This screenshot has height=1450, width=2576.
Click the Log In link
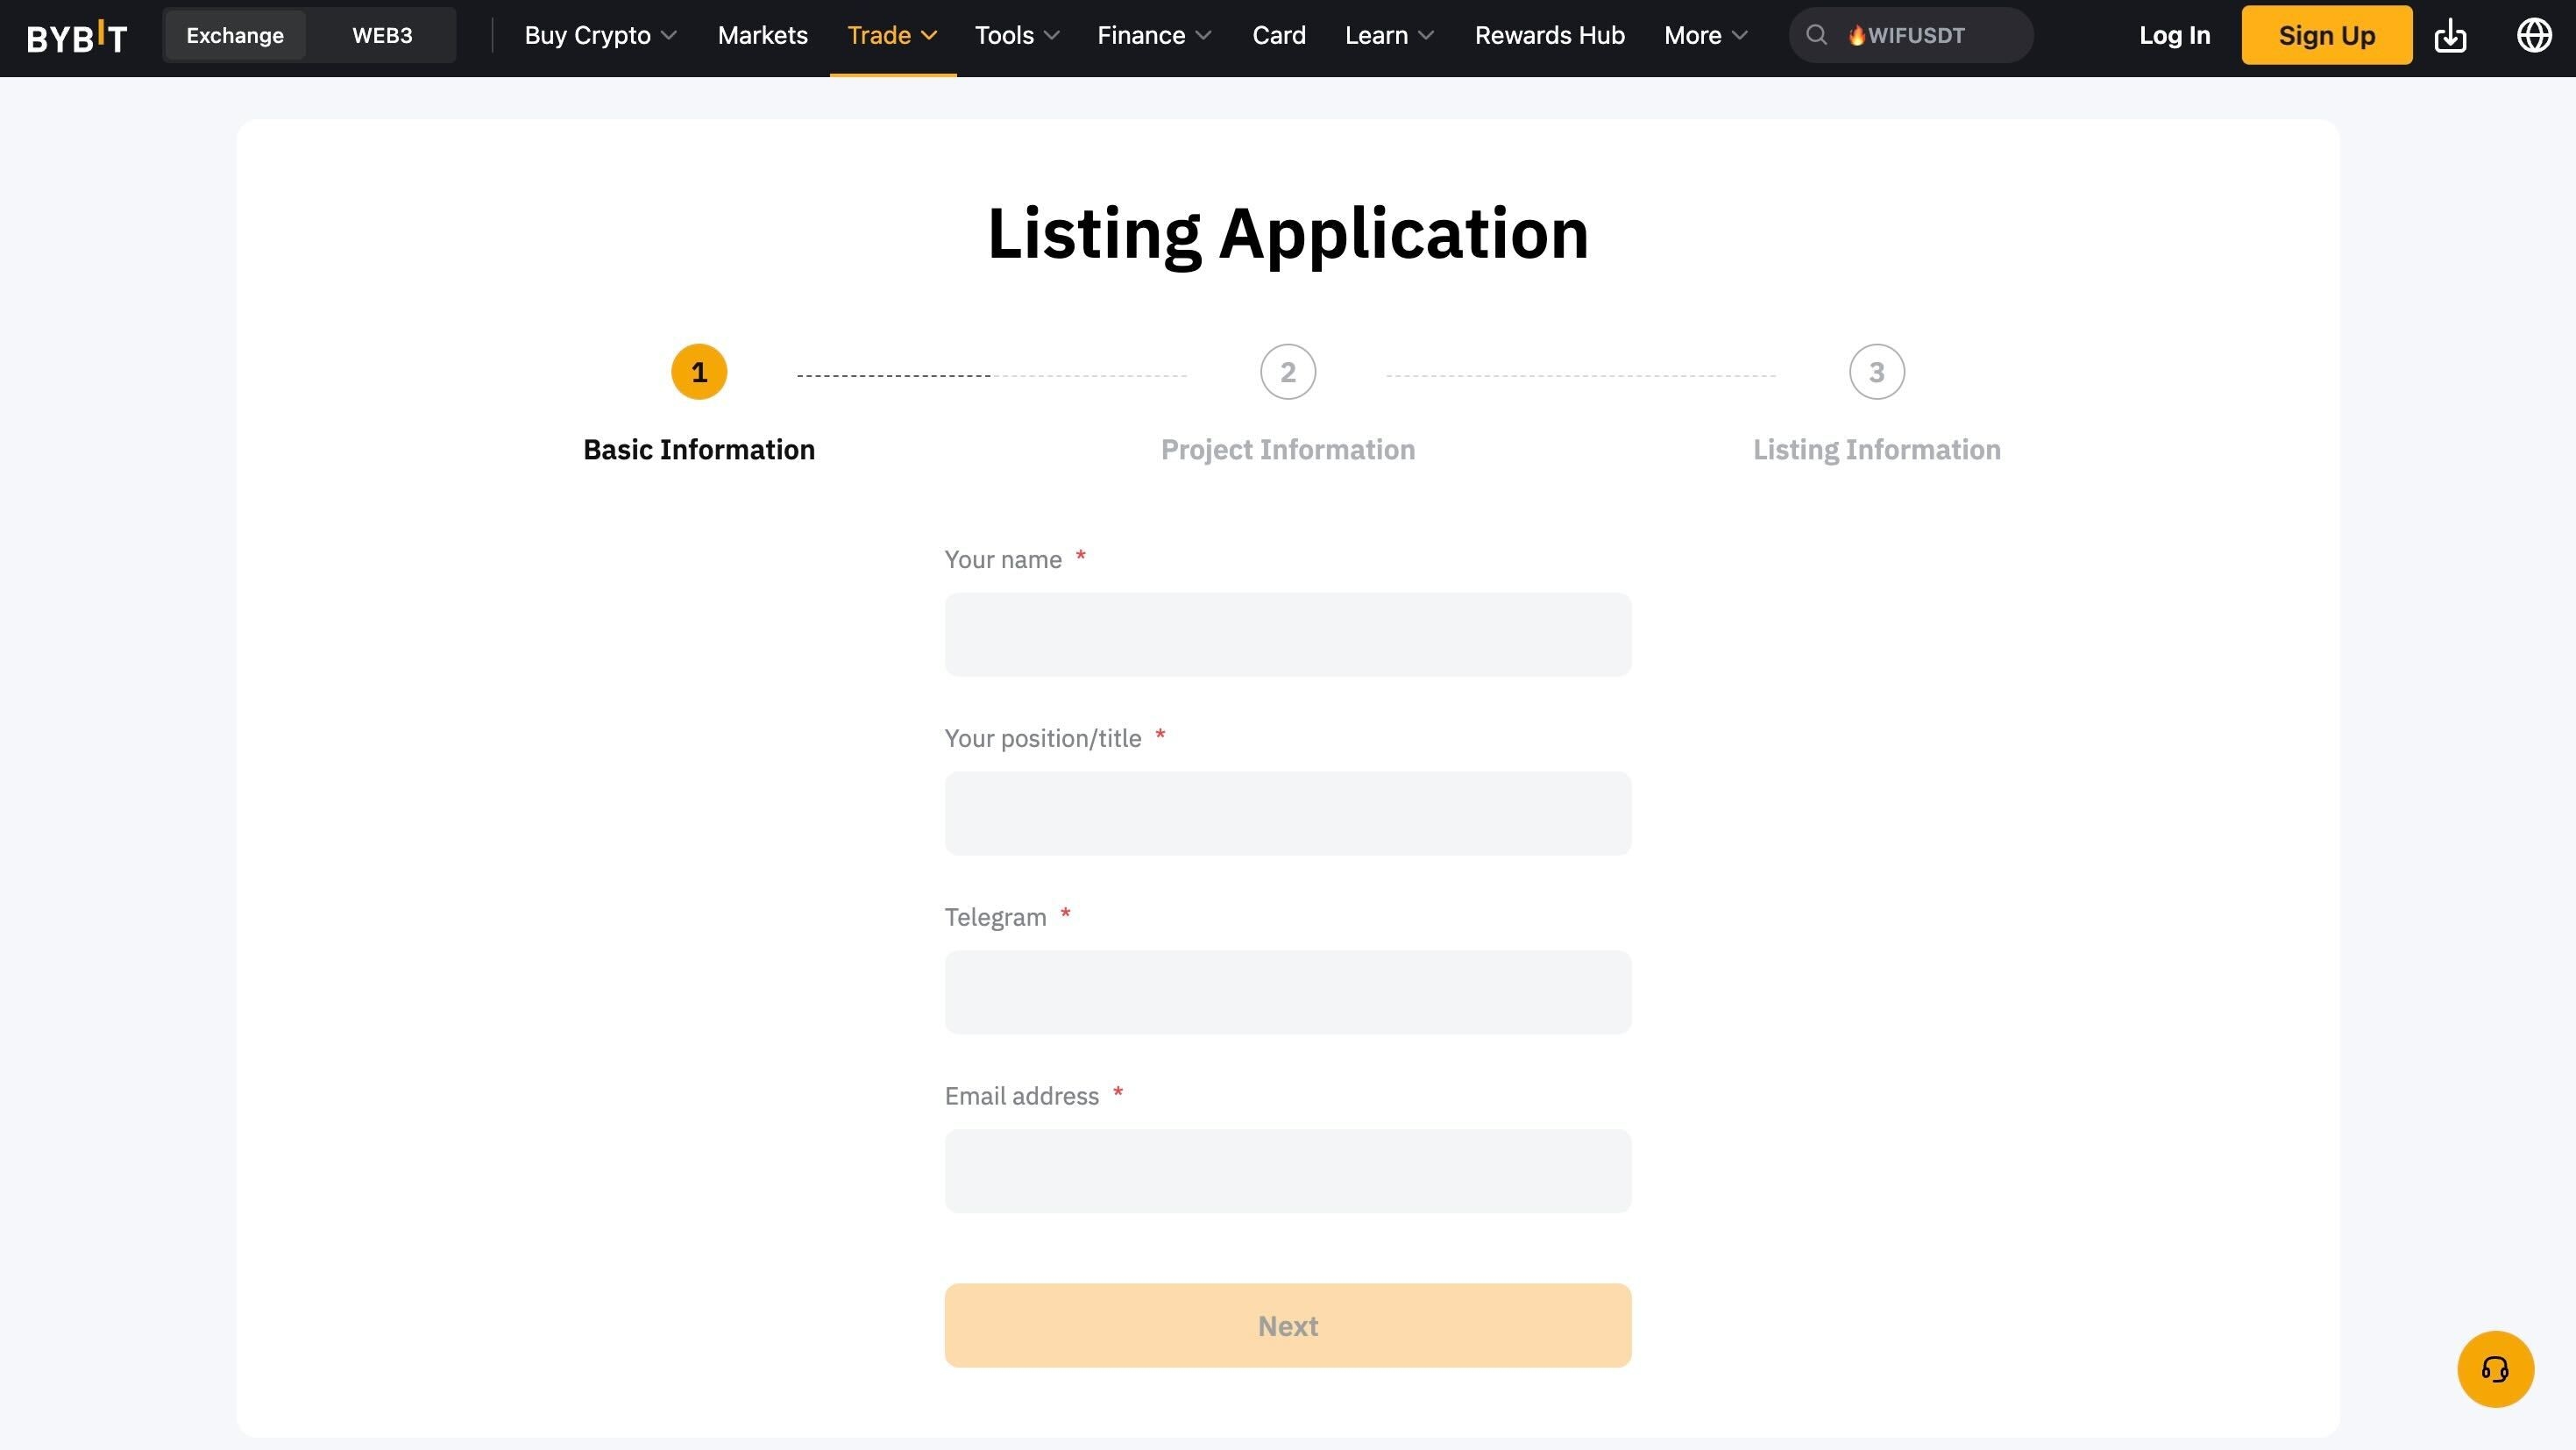[2174, 35]
